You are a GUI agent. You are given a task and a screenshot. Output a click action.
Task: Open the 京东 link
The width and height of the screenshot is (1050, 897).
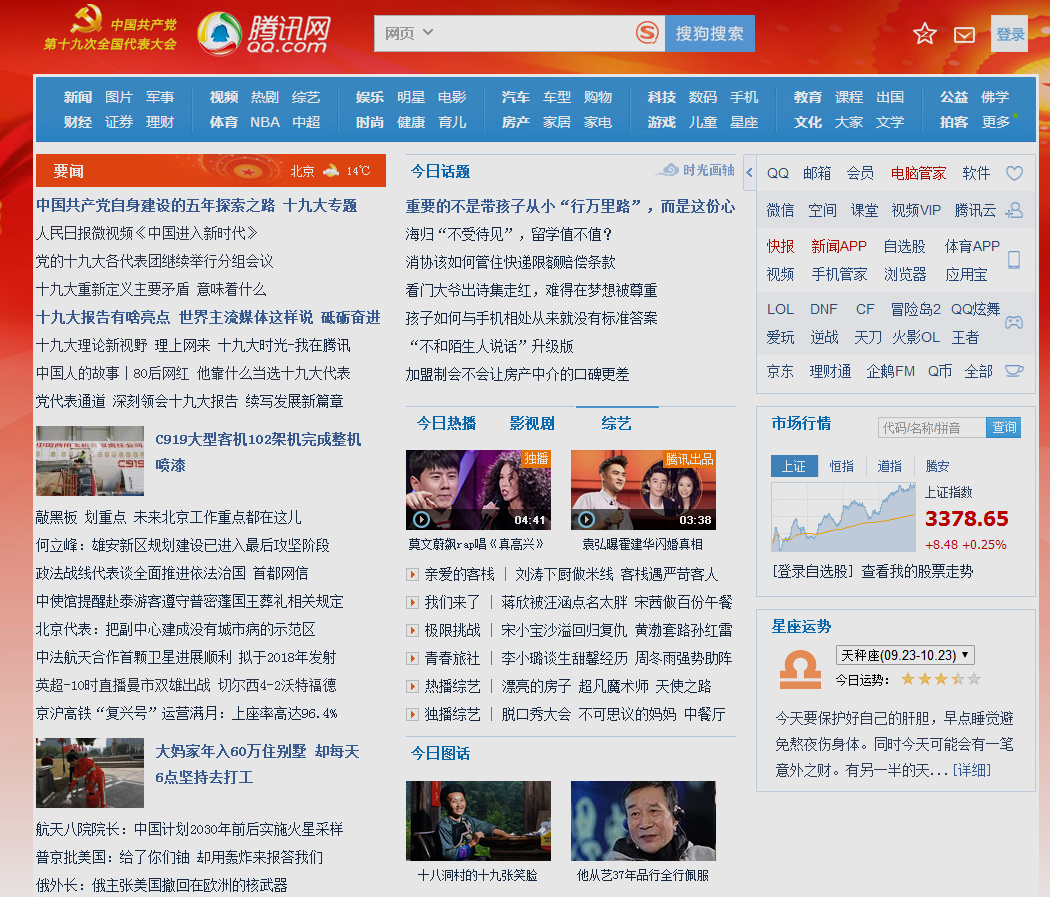coord(780,371)
